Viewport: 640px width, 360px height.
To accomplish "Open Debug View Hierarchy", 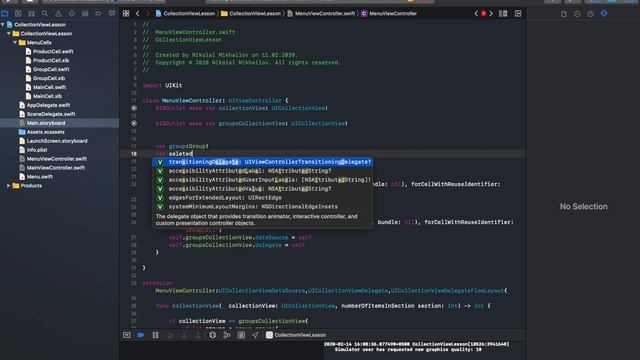I will pyautogui.click(x=213, y=335).
